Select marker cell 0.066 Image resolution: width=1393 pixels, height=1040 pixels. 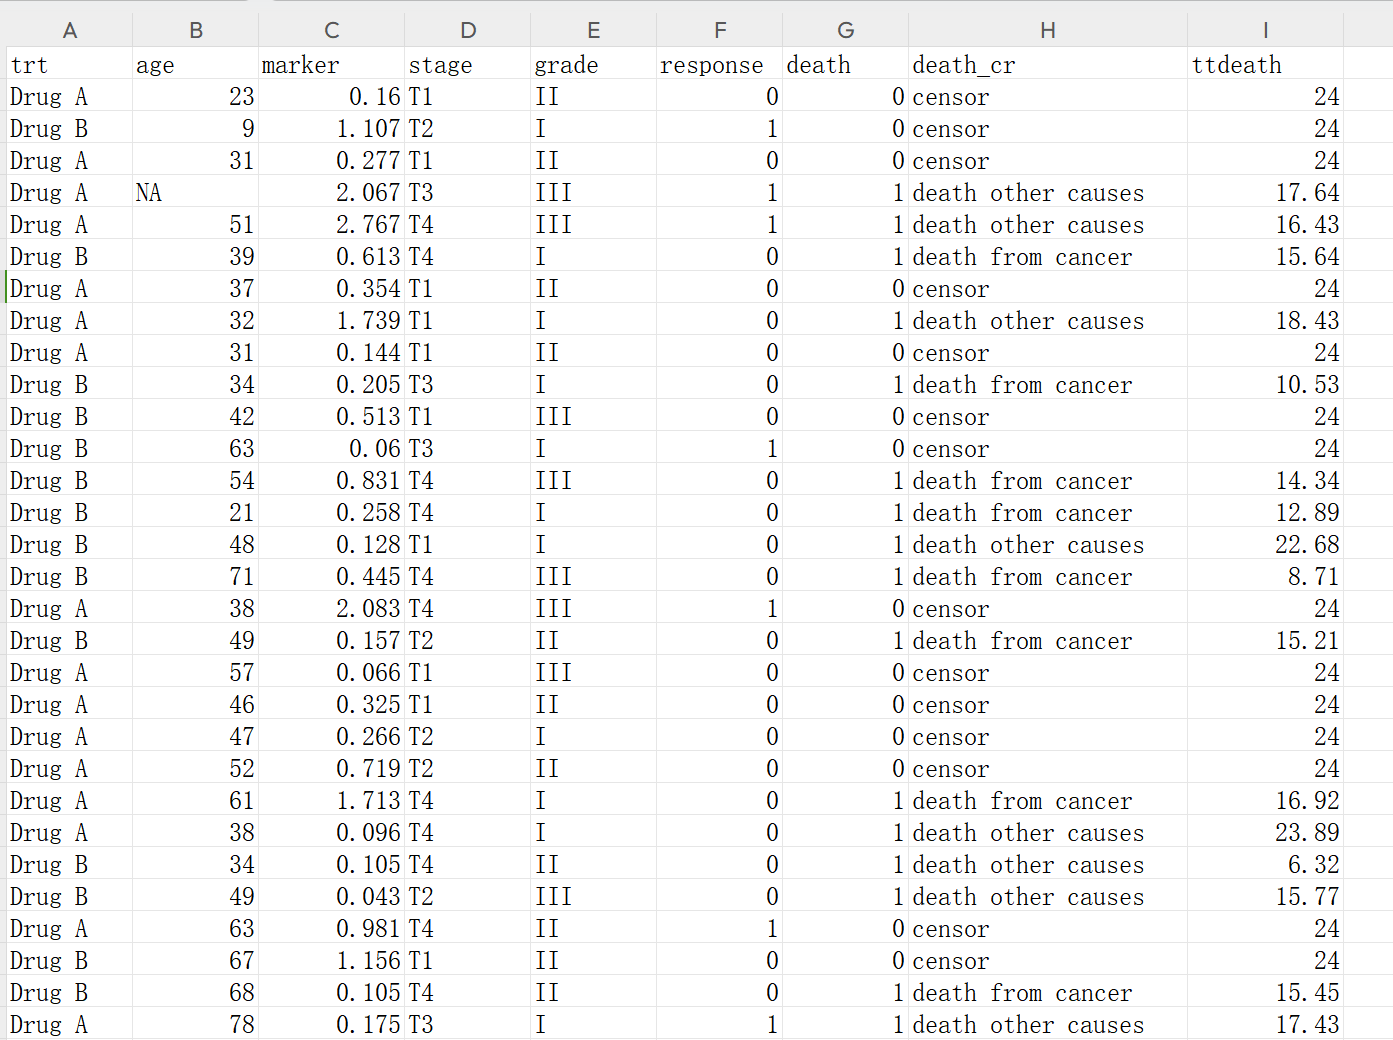331,672
